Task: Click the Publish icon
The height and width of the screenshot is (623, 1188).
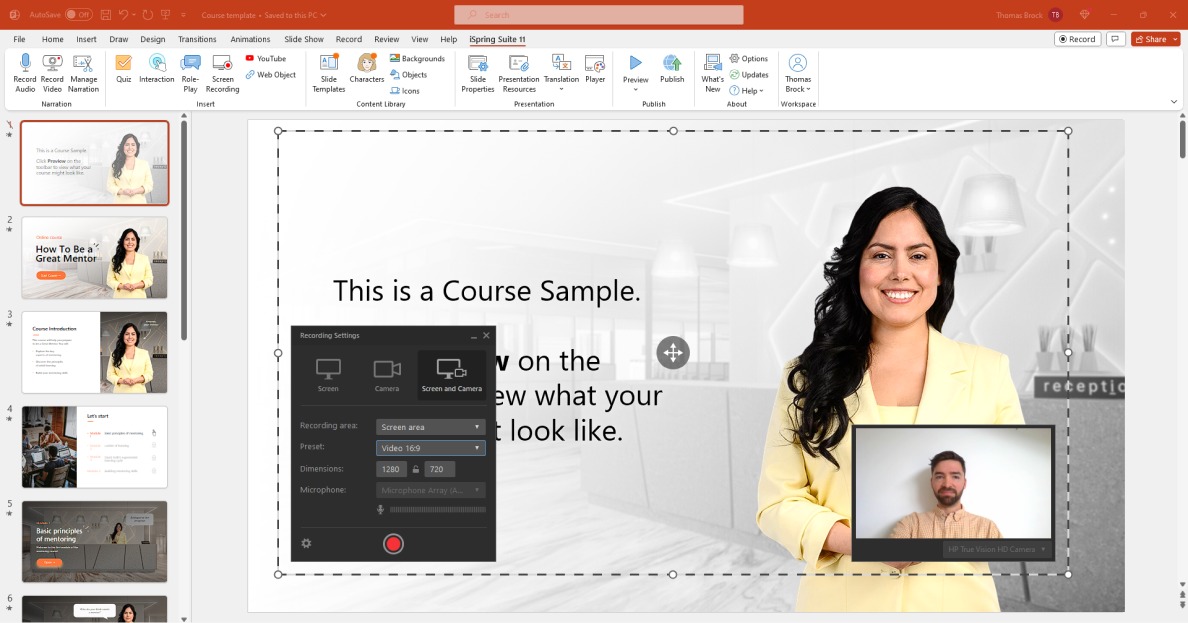Action: tap(672, 70)
